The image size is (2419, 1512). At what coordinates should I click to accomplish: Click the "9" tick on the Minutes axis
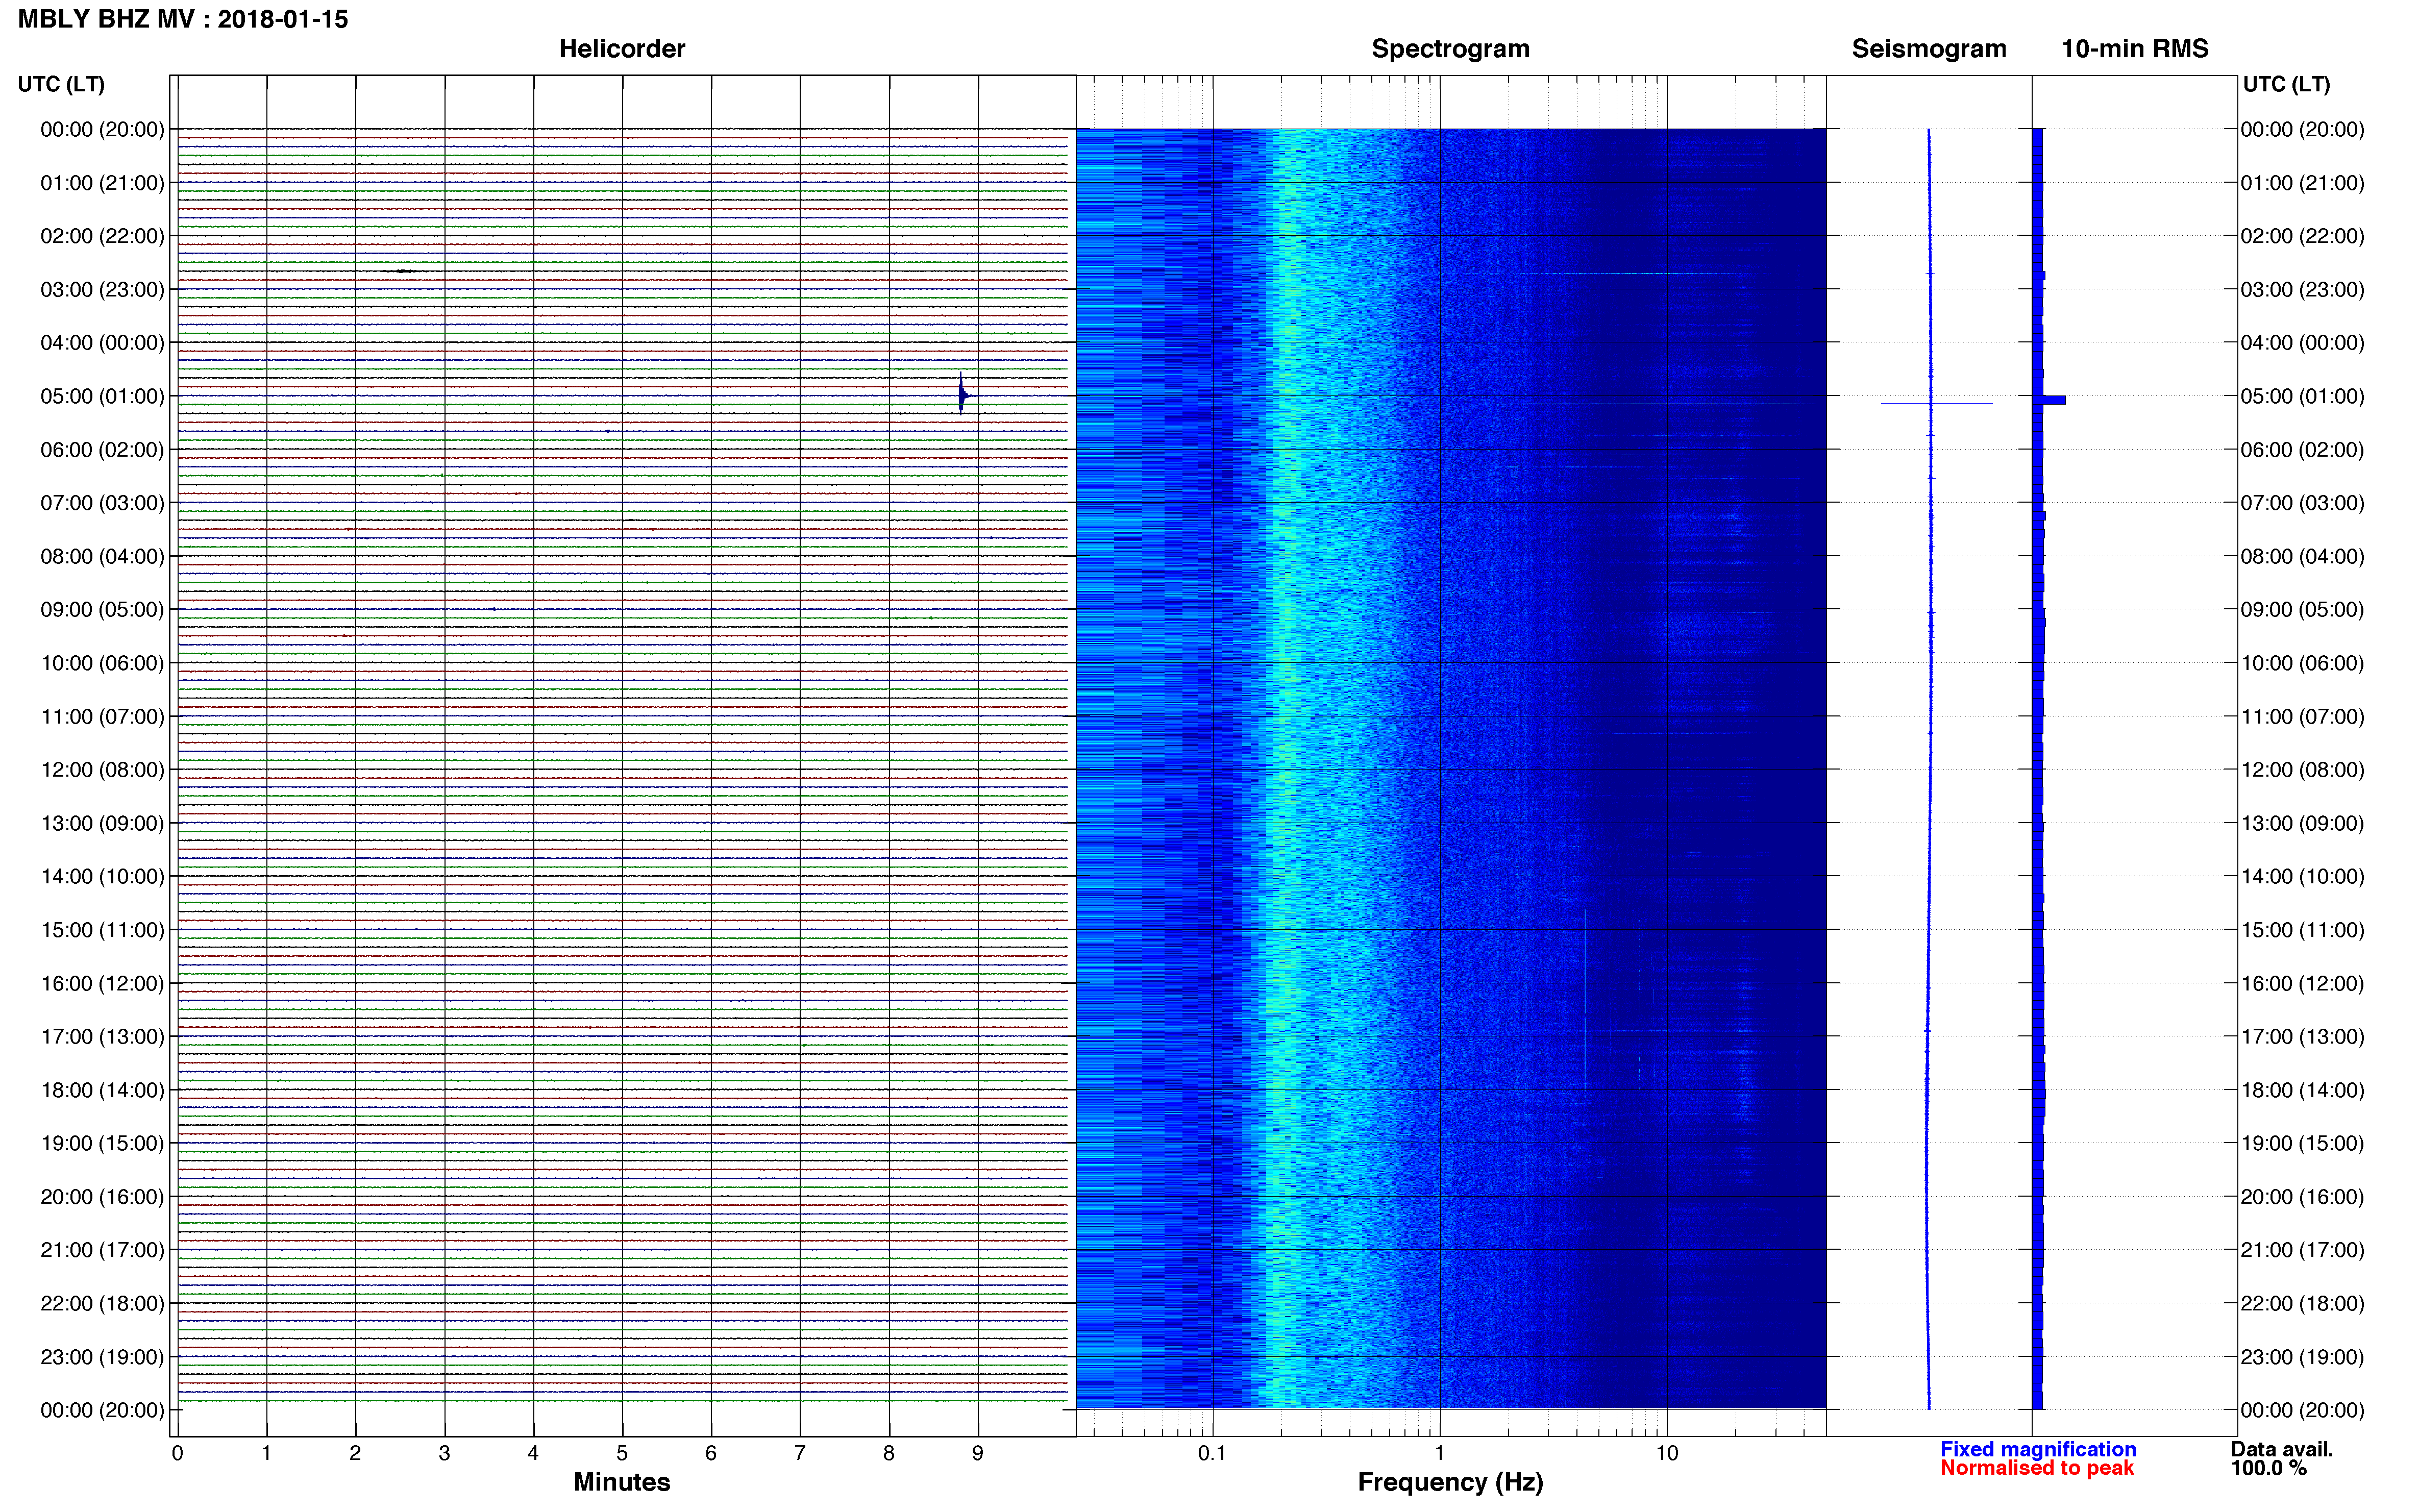tap(978, 1453)
